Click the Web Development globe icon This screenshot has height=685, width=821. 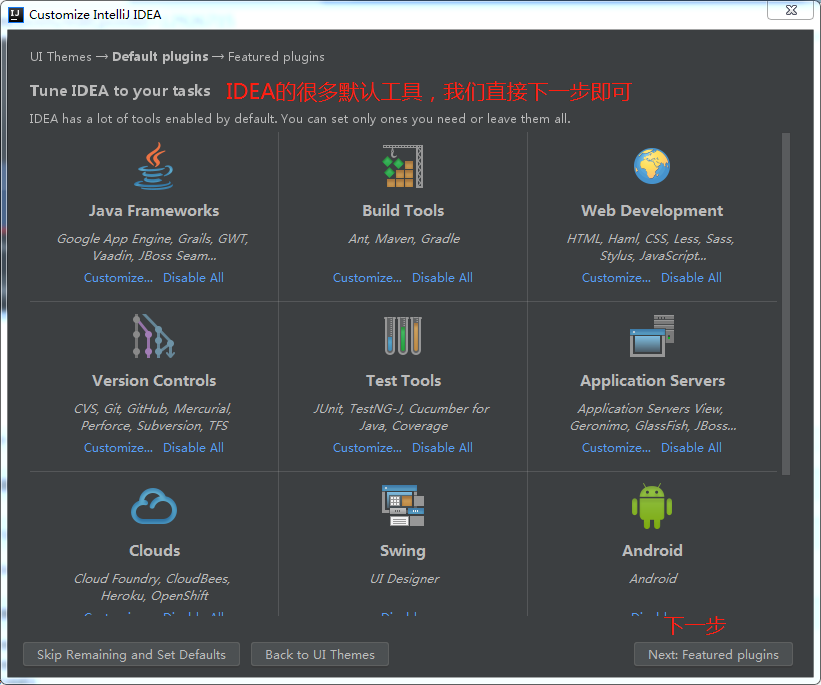point(652,167)
